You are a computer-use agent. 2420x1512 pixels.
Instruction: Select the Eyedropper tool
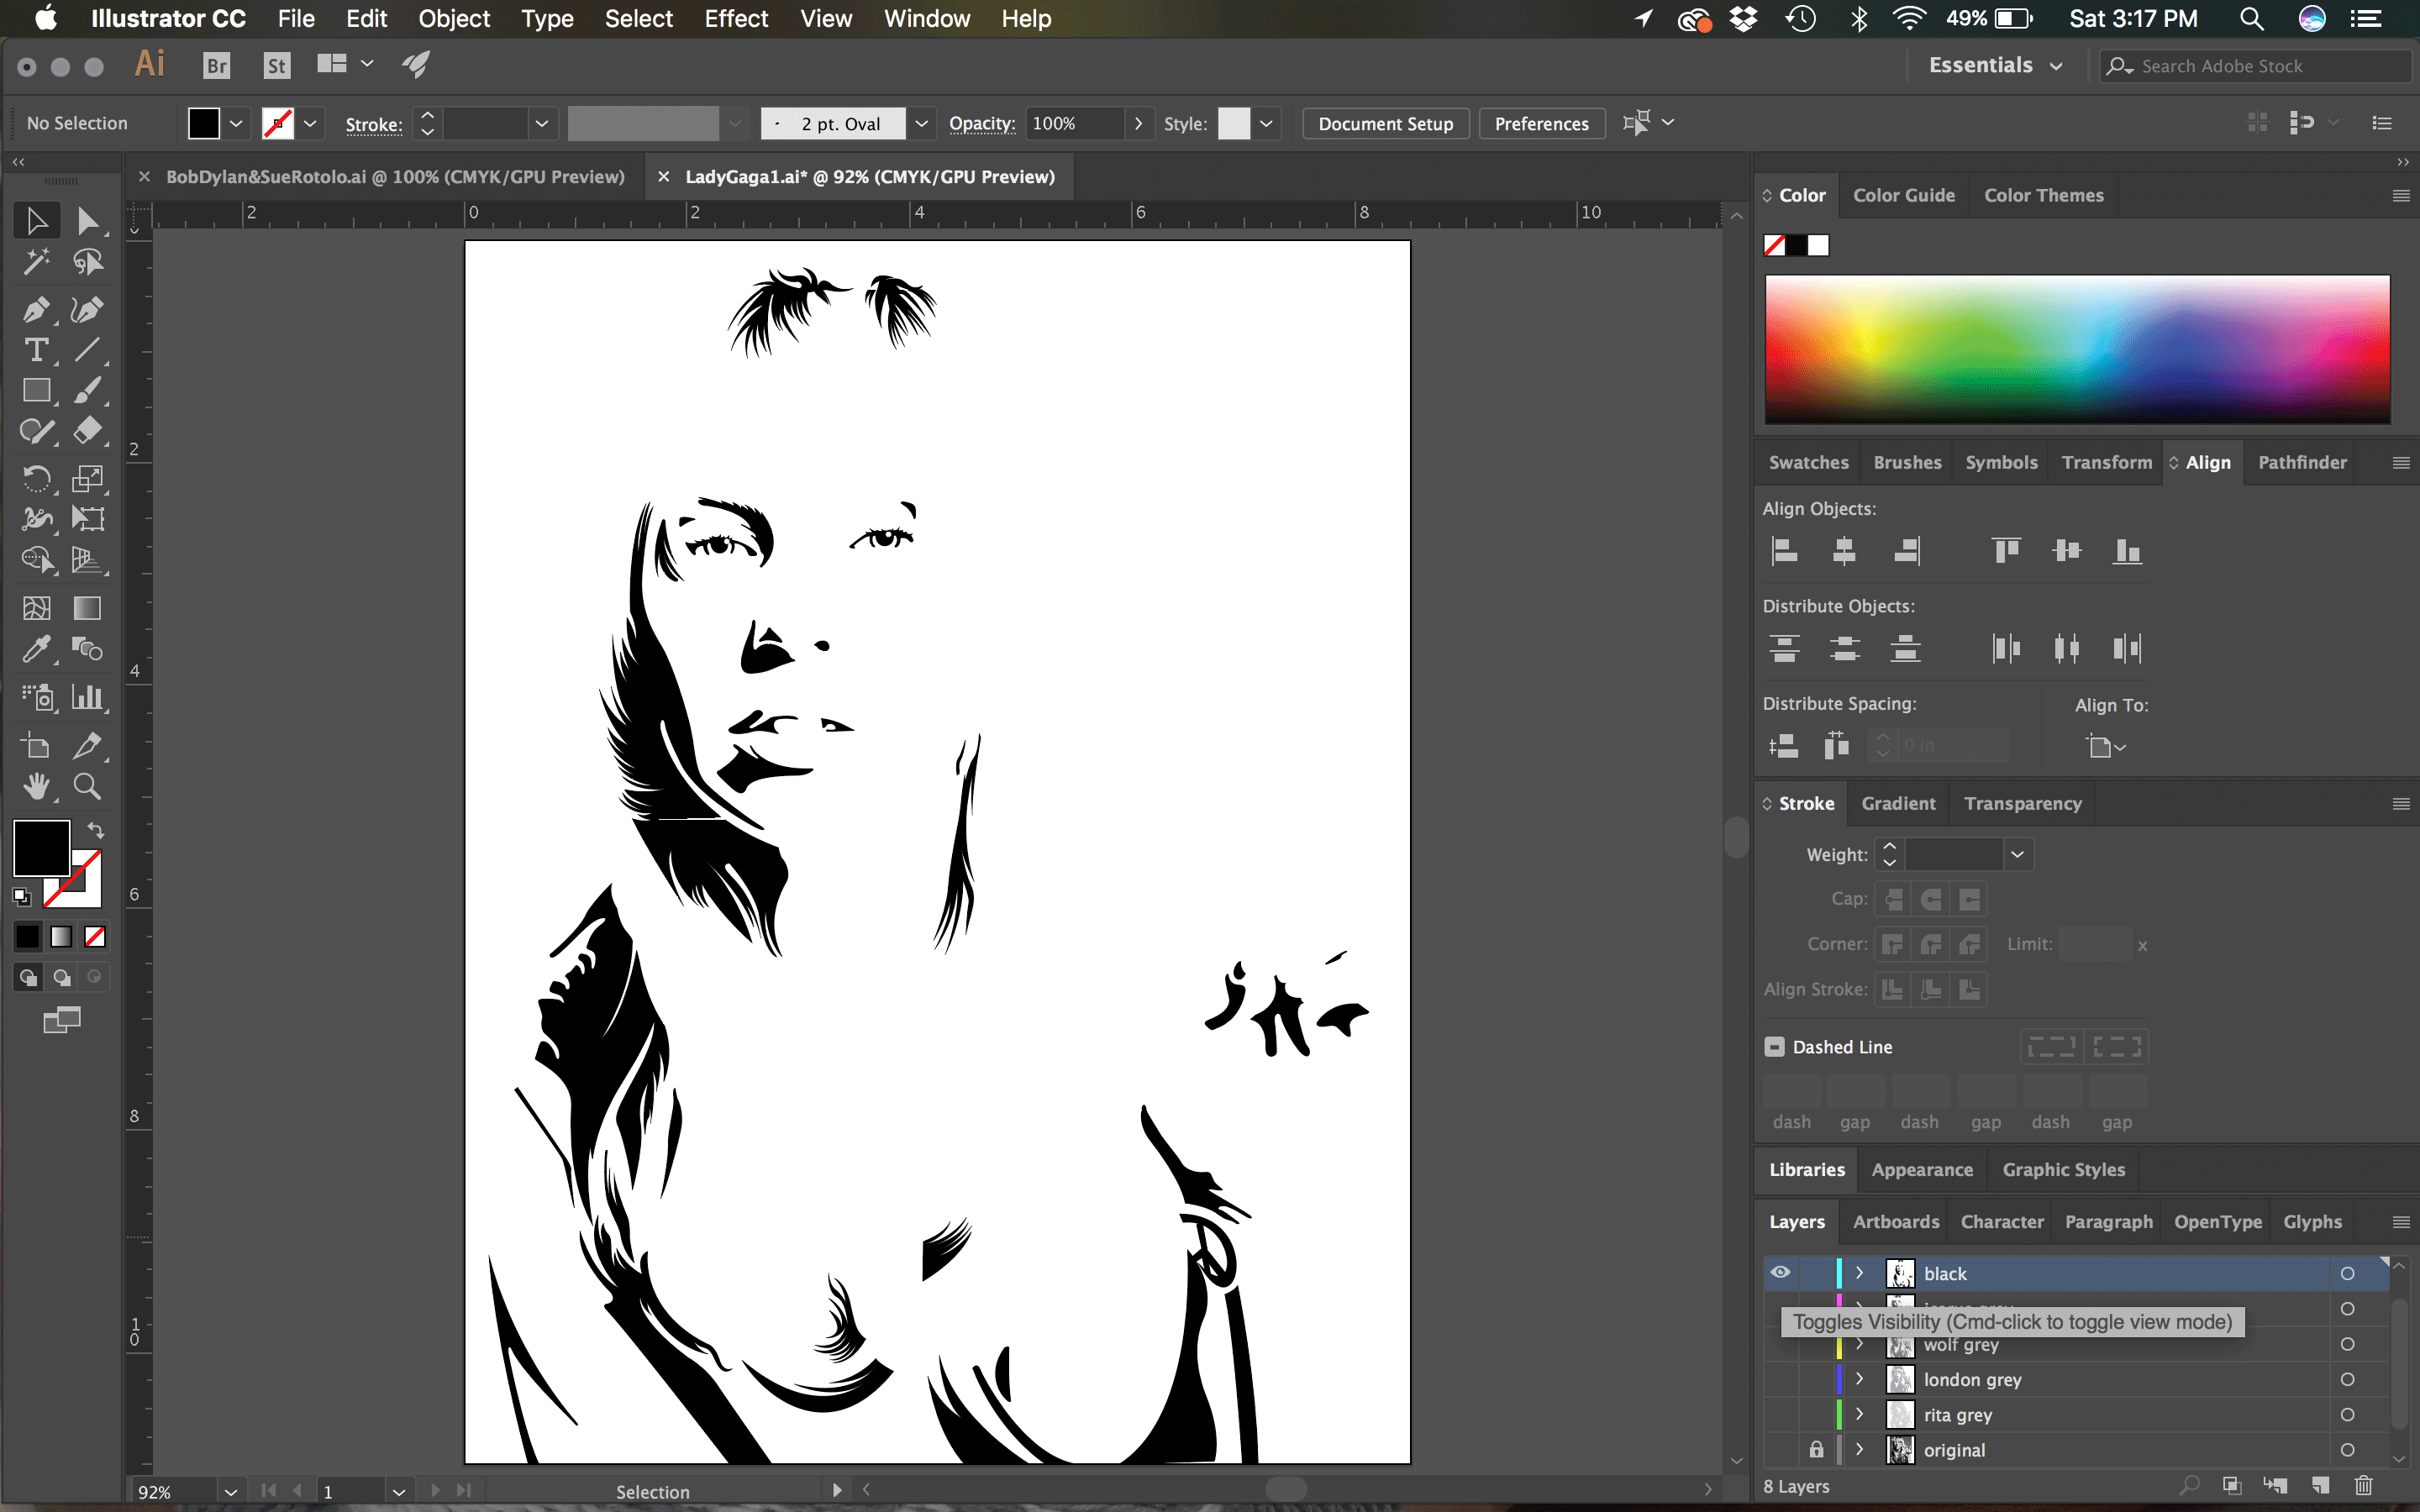pyautogui.click(x=36, y=649)
